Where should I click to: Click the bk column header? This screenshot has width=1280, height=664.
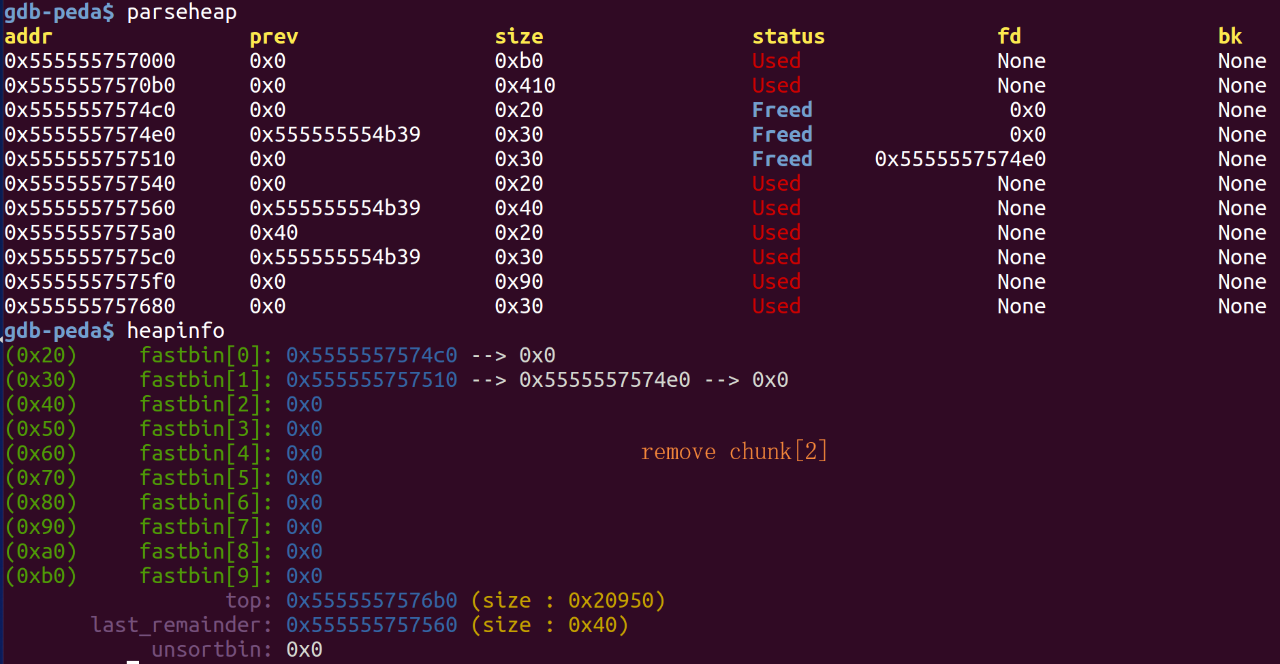click(x=1230, y=37)
